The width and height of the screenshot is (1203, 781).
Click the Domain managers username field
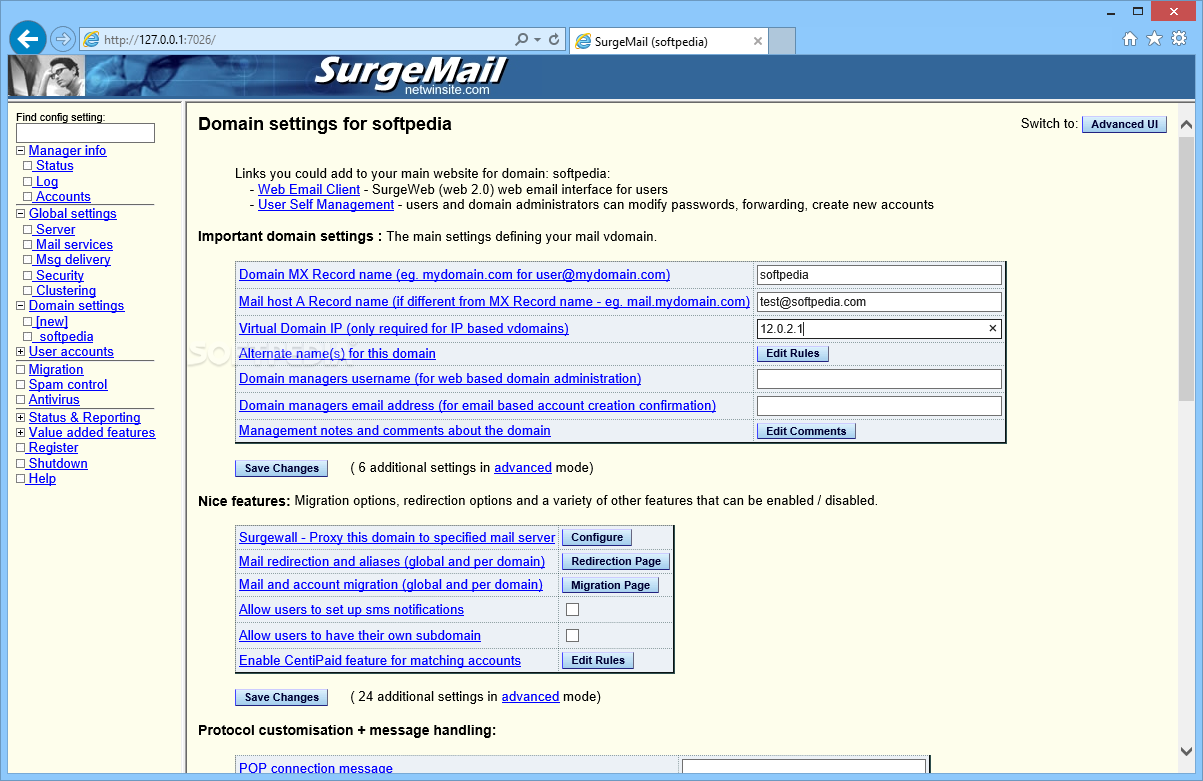click(x=879, y=379)
